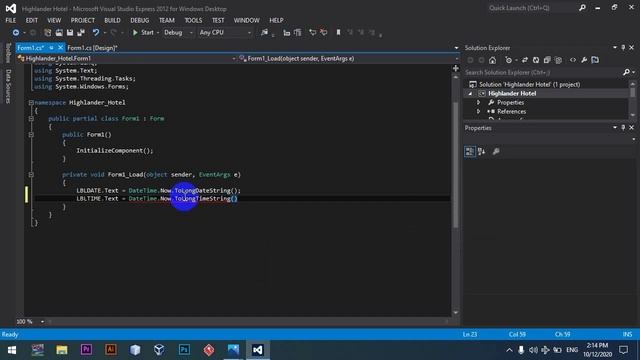Click Show All Files icon

pyautogui.click(x=558, y=60)
